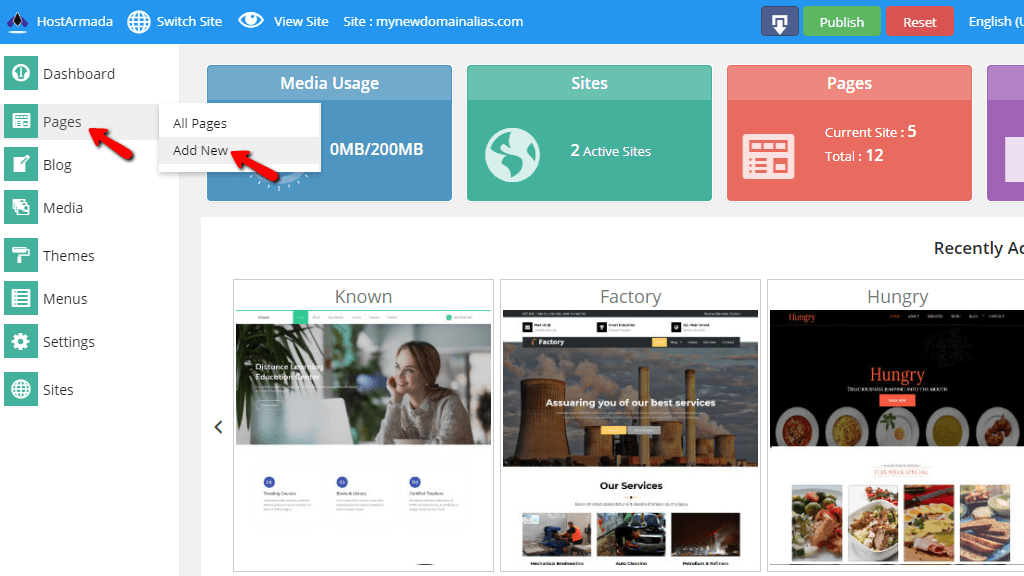Click the red Reset button
1024x576 pixels.
[920, 22]
